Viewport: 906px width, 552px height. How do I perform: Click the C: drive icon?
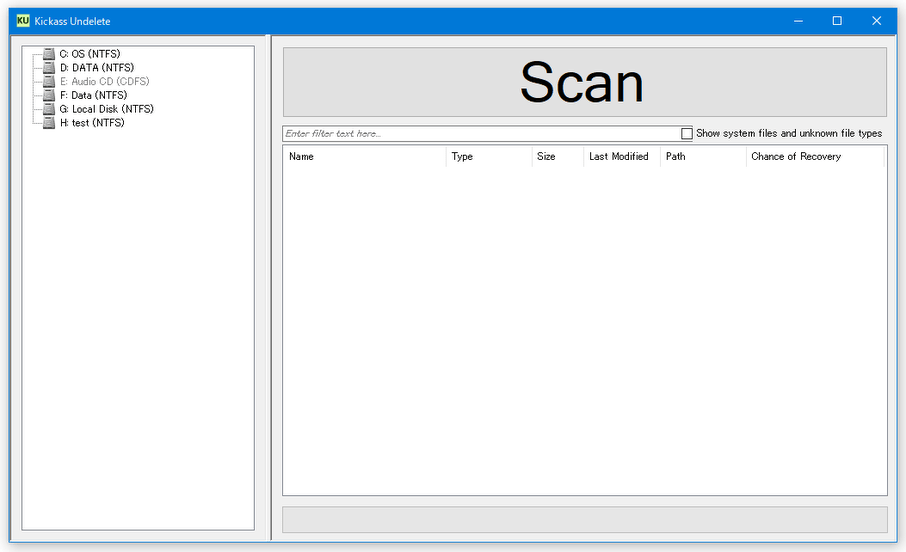[x=49, y=54]
